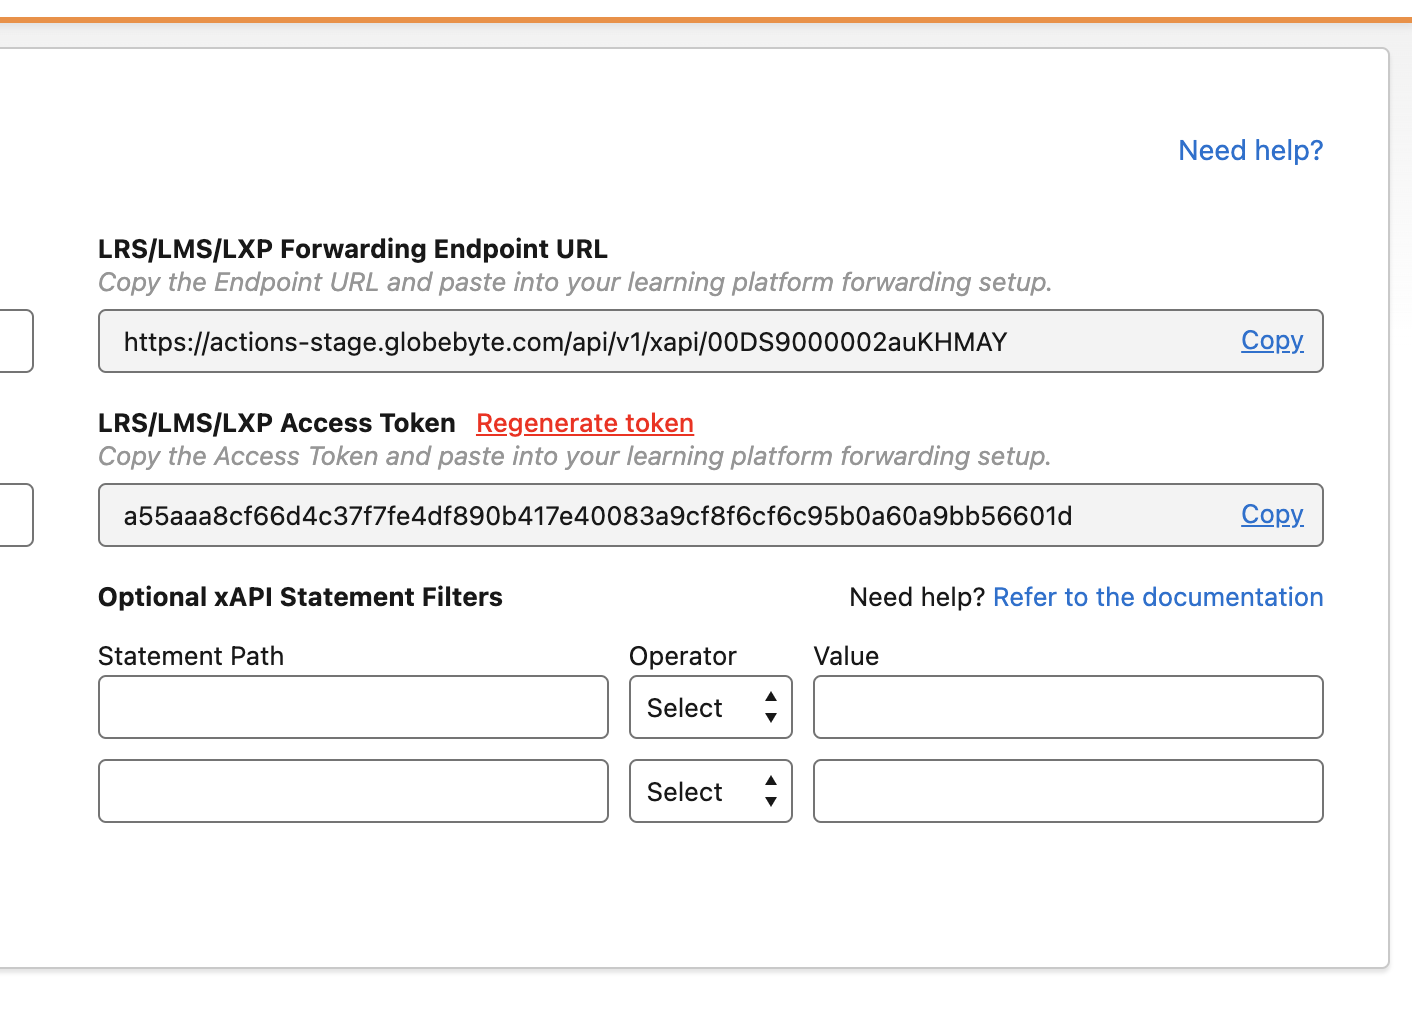Click the Value column label

pos(846,656)
